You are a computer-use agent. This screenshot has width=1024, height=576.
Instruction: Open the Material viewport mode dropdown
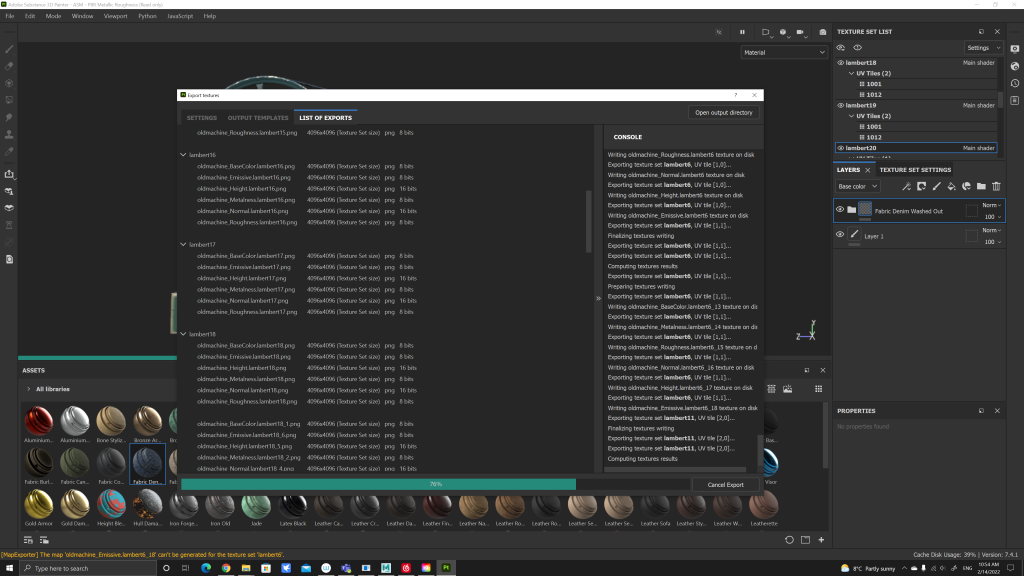(784, 52)
